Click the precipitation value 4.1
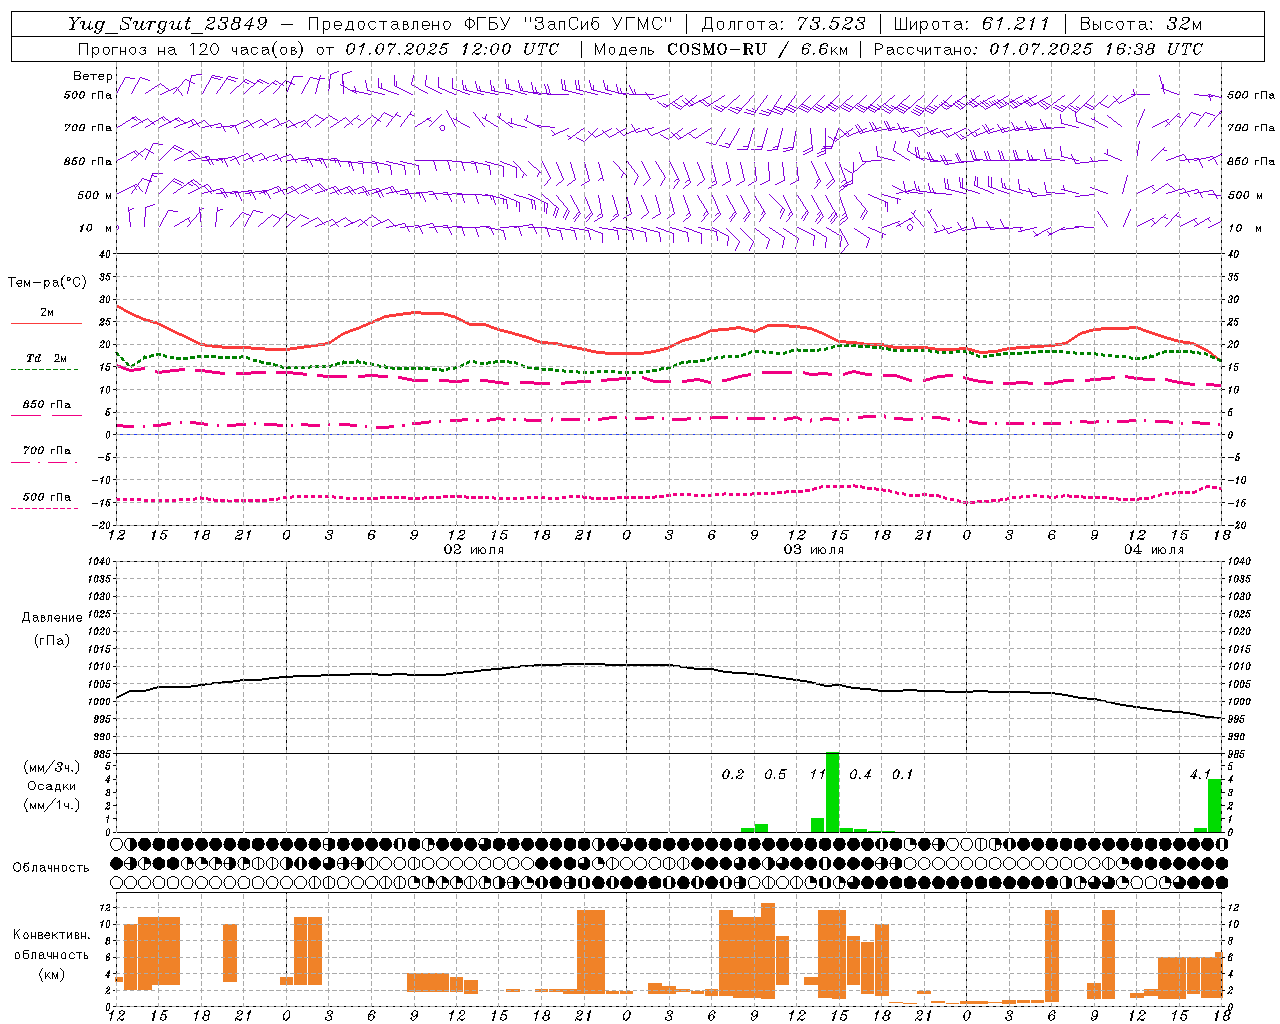This screenshot has height=1024, width=1280. (1200, 774)
